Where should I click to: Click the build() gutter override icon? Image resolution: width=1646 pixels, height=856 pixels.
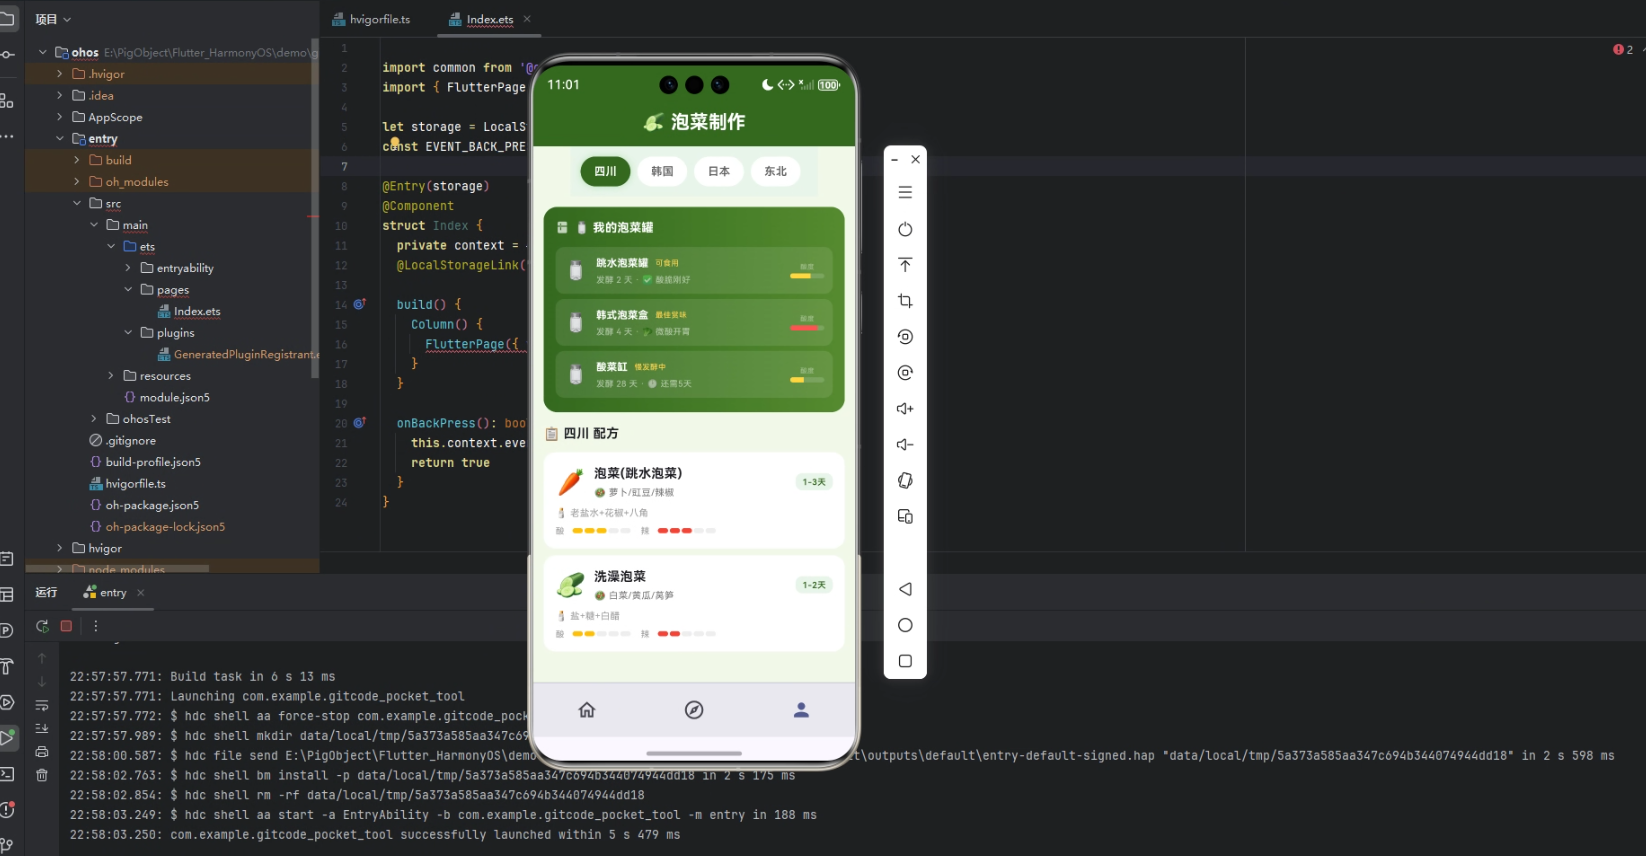coord(360,304)
